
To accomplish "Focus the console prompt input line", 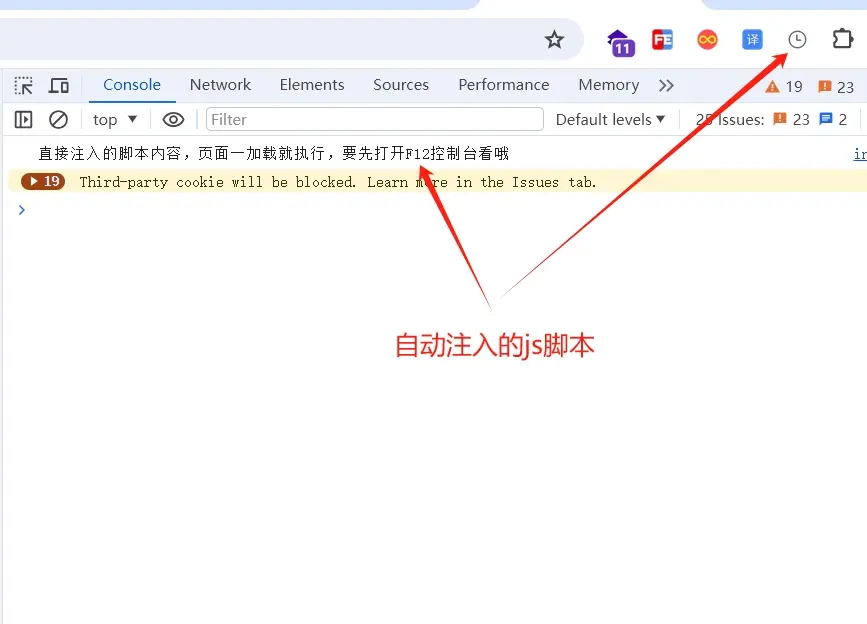I will point(442,210).
